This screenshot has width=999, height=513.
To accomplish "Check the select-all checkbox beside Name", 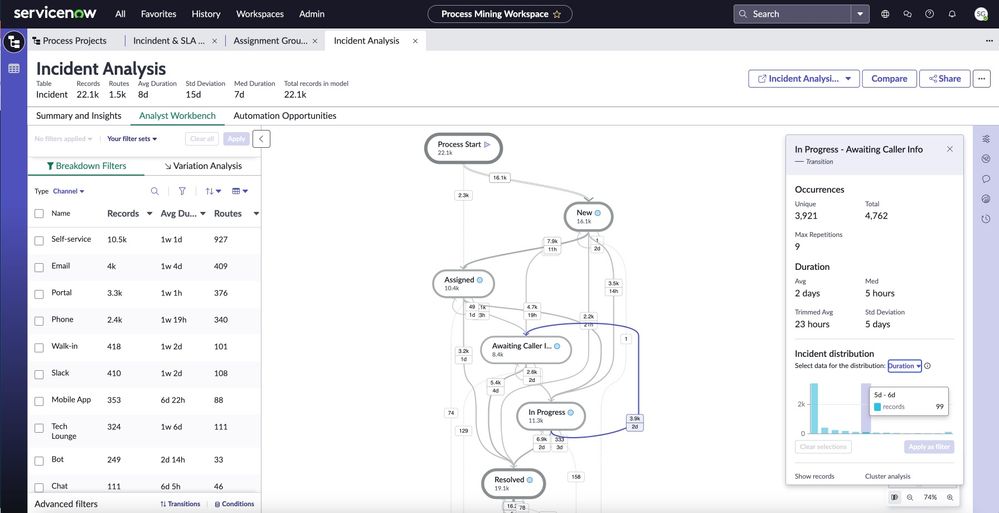I will (39, 213).
